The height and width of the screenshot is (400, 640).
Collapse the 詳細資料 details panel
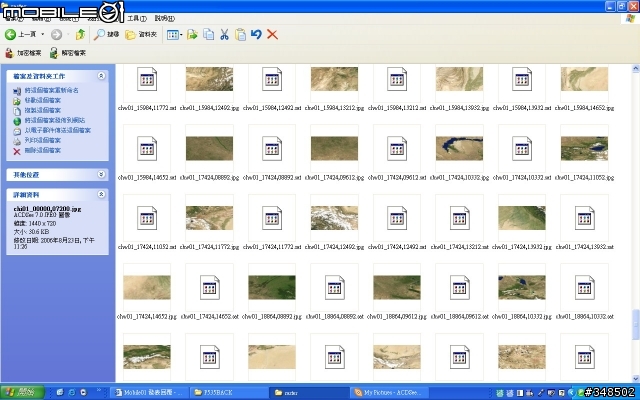click(101, 195)
